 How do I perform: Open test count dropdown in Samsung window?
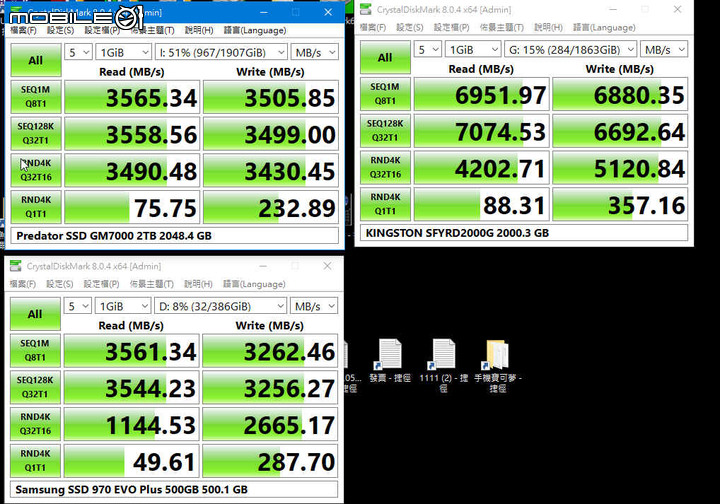[78, 306]
